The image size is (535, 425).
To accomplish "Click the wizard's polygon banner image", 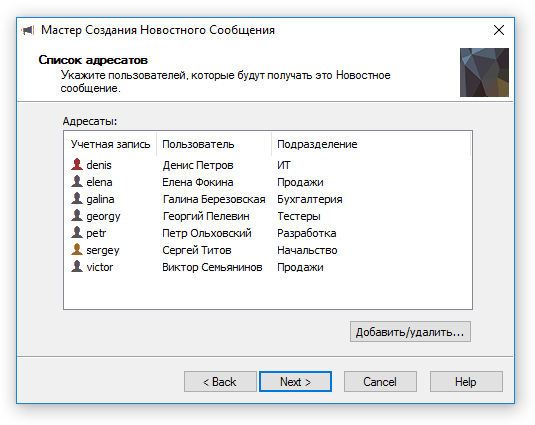I will point(484,72).
